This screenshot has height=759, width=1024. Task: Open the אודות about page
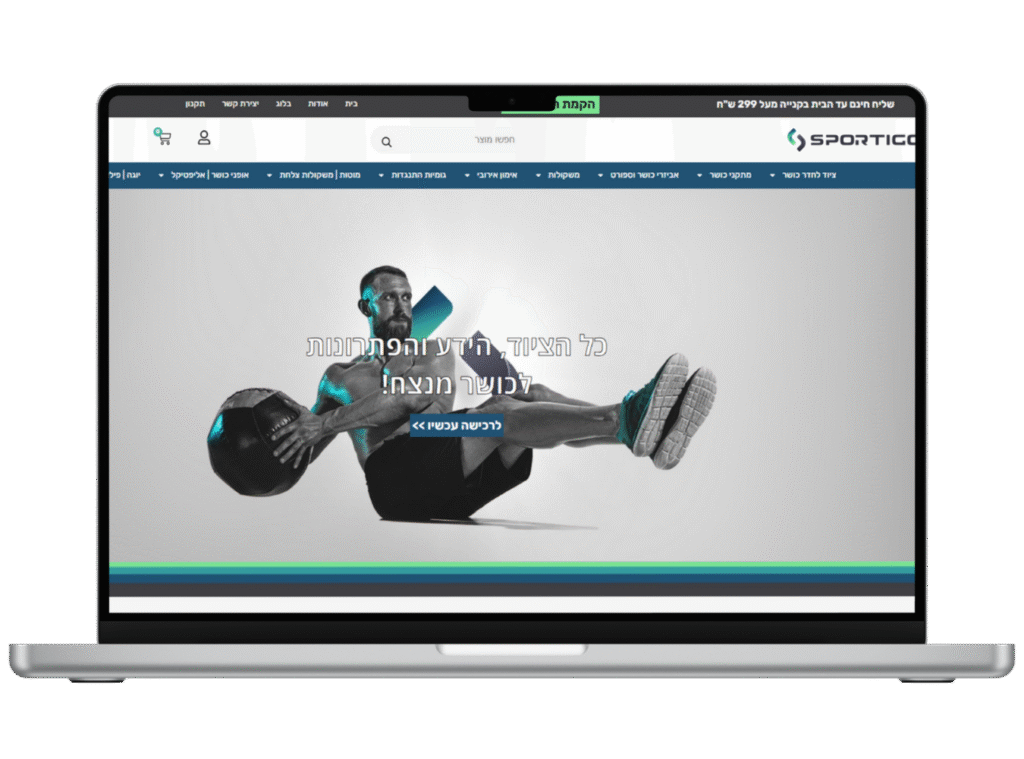[318, 104]
